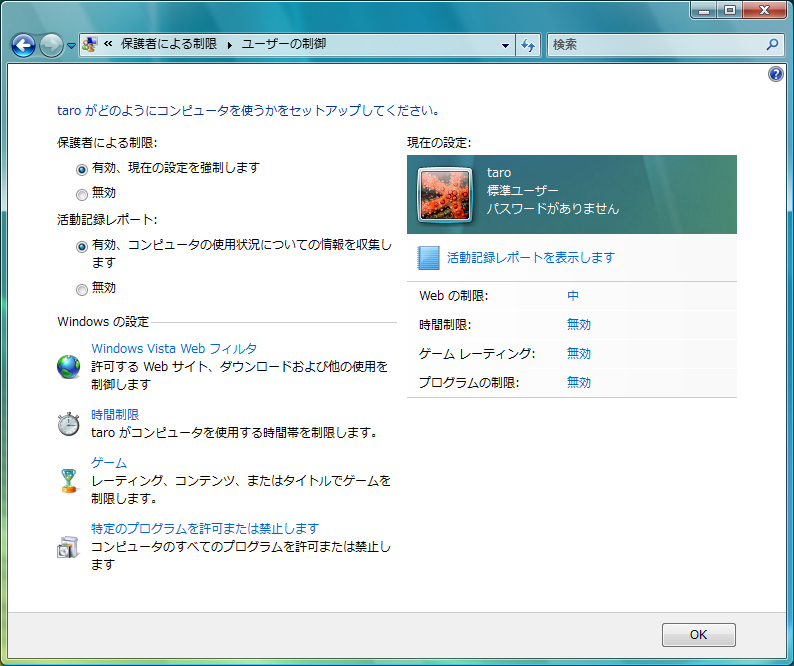Click プログラムの制限 status 無効 link
The width and height of the screenshot is (794, 666).
tap(579, 382)
